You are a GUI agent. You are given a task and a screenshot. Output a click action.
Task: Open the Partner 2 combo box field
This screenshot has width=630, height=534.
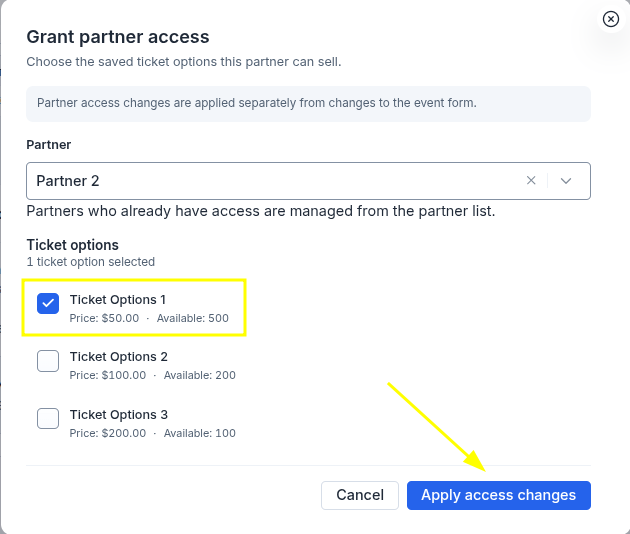point(308,181)
